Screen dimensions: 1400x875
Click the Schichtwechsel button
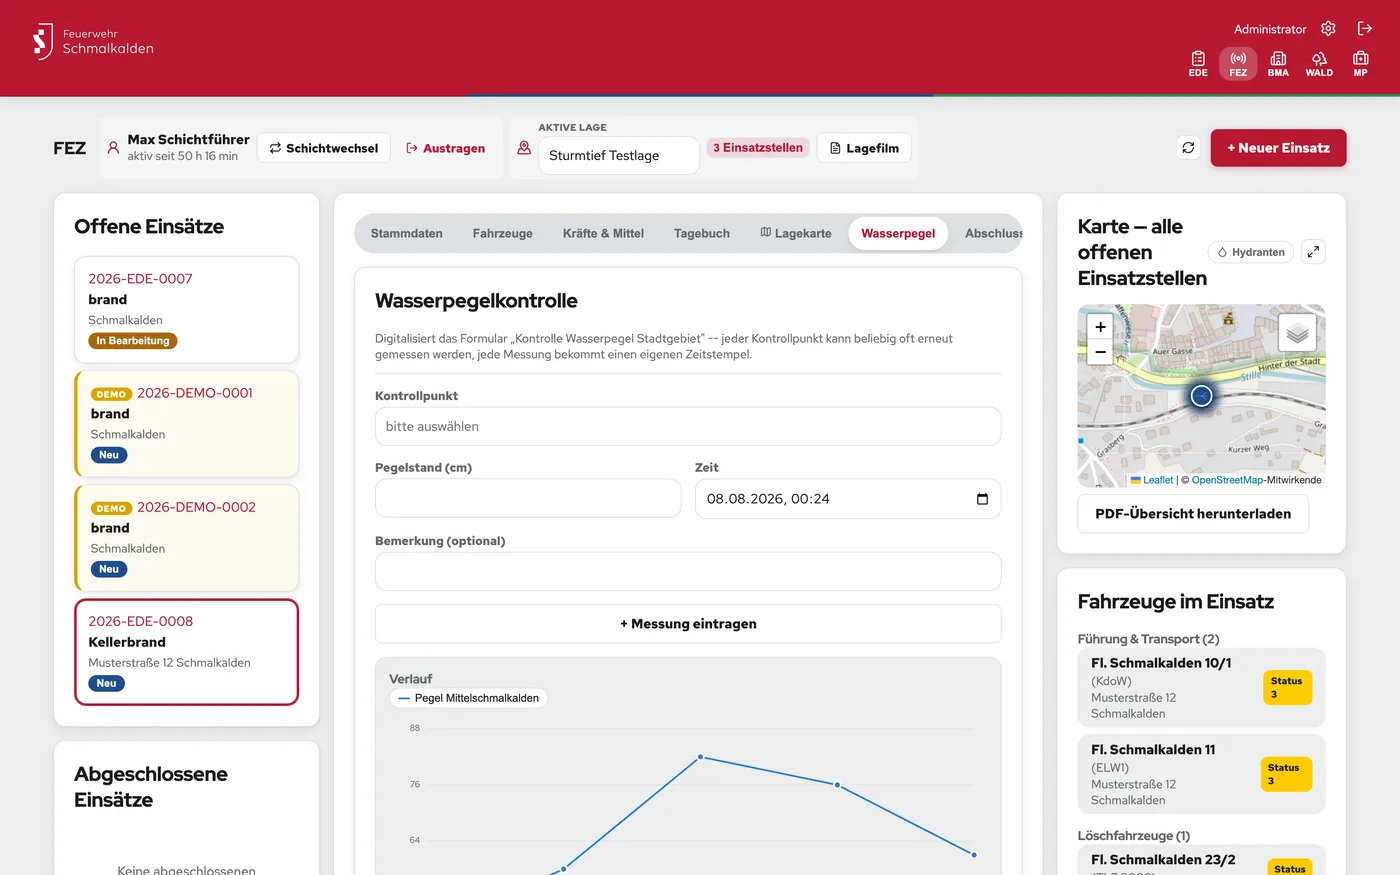pyautogui.click(x=324, y=148)
